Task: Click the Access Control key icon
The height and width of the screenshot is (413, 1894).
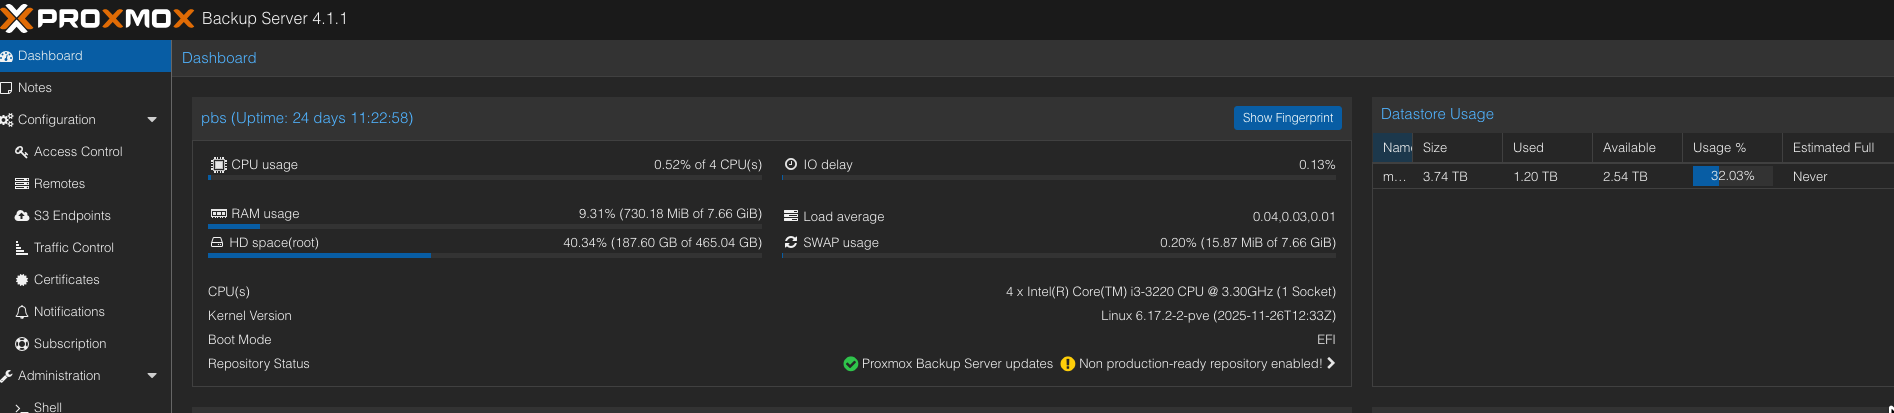Action: (x=21, y=152)
